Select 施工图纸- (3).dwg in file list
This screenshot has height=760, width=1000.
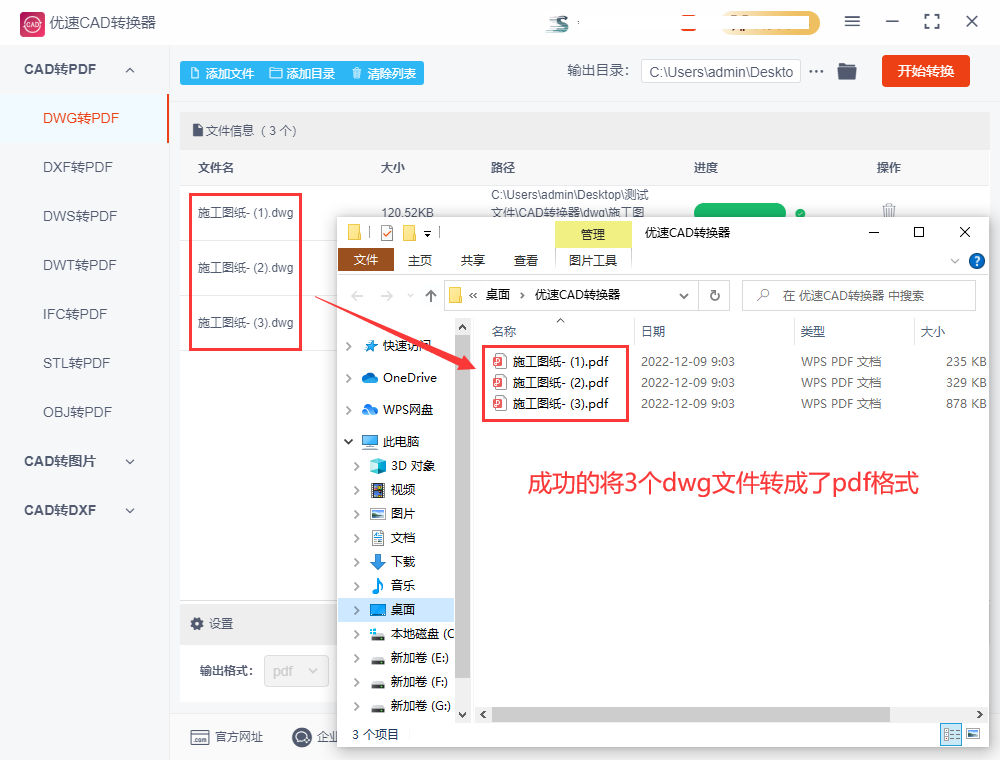tap(246, 323)
